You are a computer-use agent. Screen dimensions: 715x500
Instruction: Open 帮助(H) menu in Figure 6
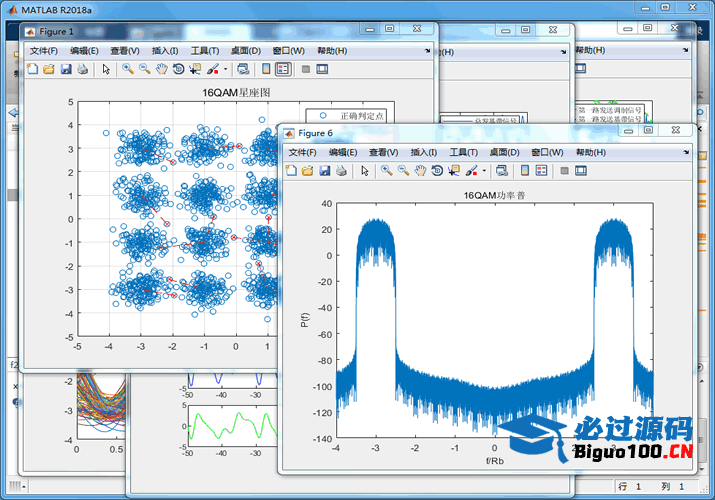[x=591, y=152]
